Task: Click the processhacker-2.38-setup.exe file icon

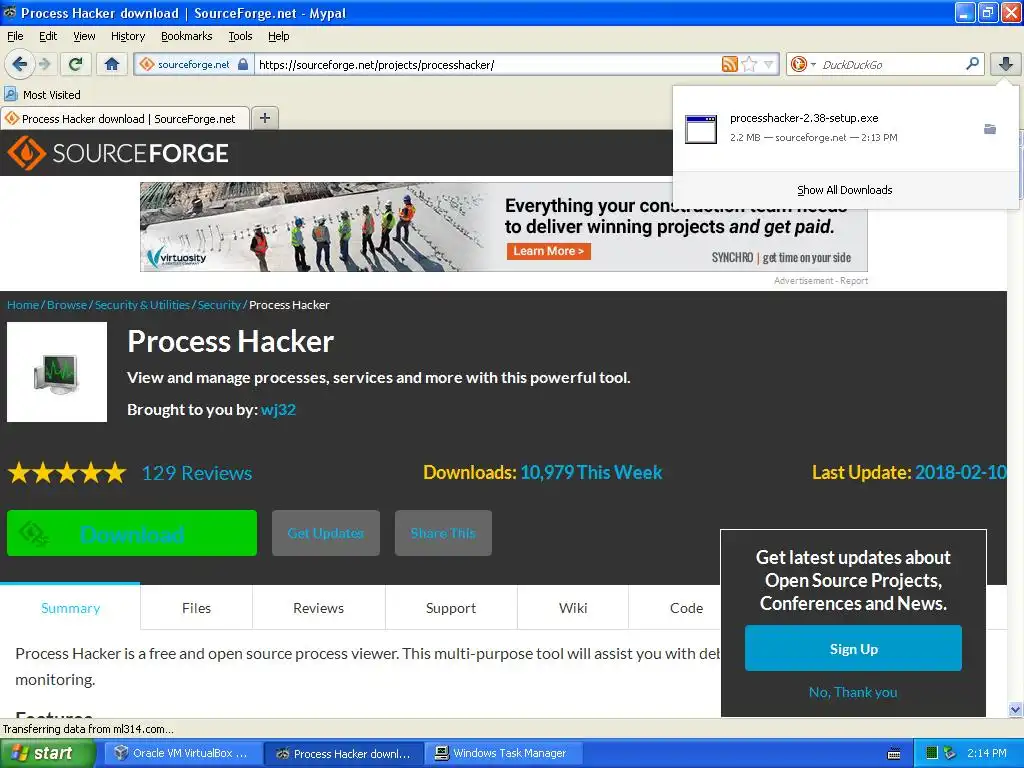Action: (701, 129)
